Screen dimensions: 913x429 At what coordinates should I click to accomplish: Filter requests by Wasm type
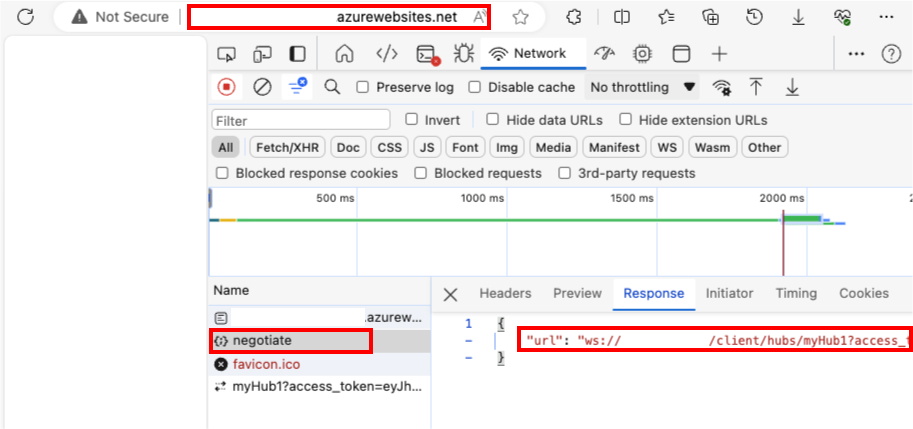pos(713,147)
